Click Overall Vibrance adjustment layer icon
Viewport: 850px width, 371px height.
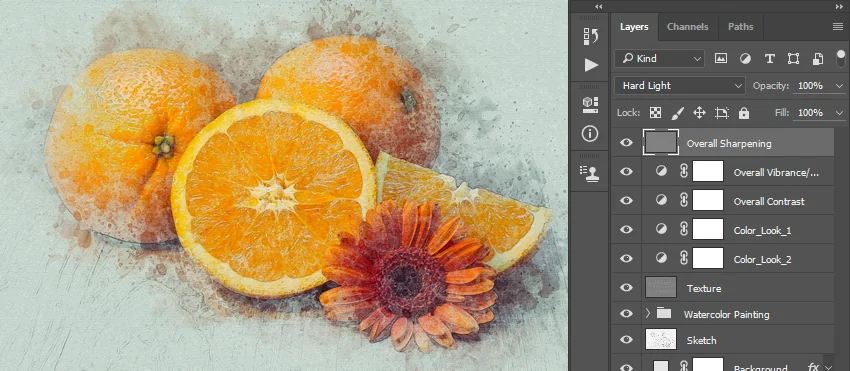661,171
